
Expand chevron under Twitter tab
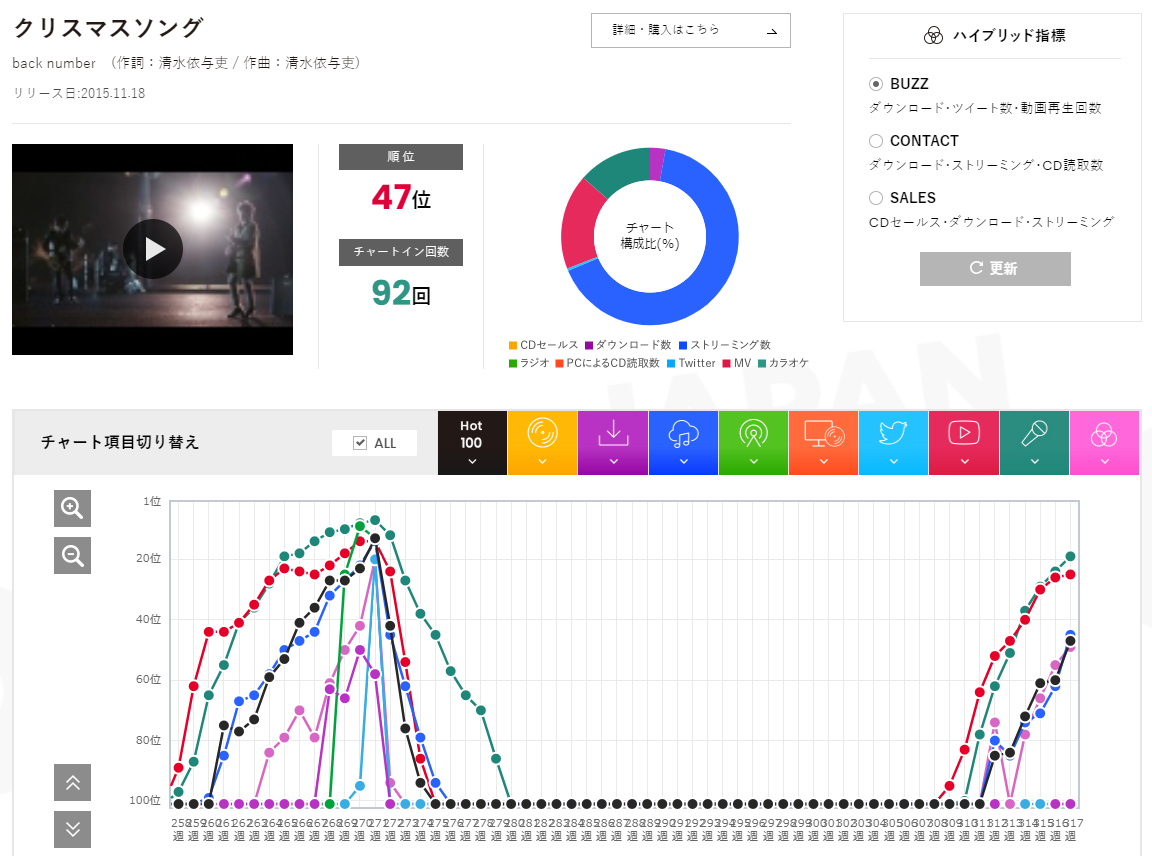(x=893, y=461)
